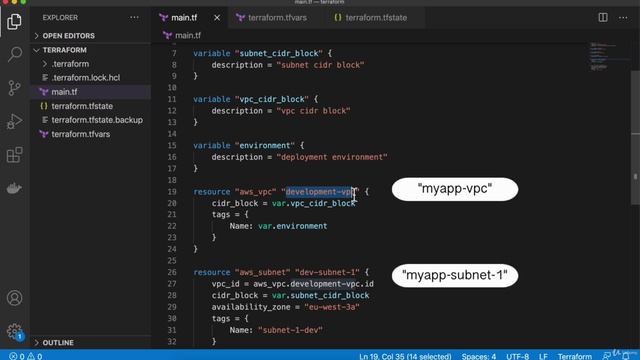
Task: Close the main.tf tab
Action: (217, 18)
